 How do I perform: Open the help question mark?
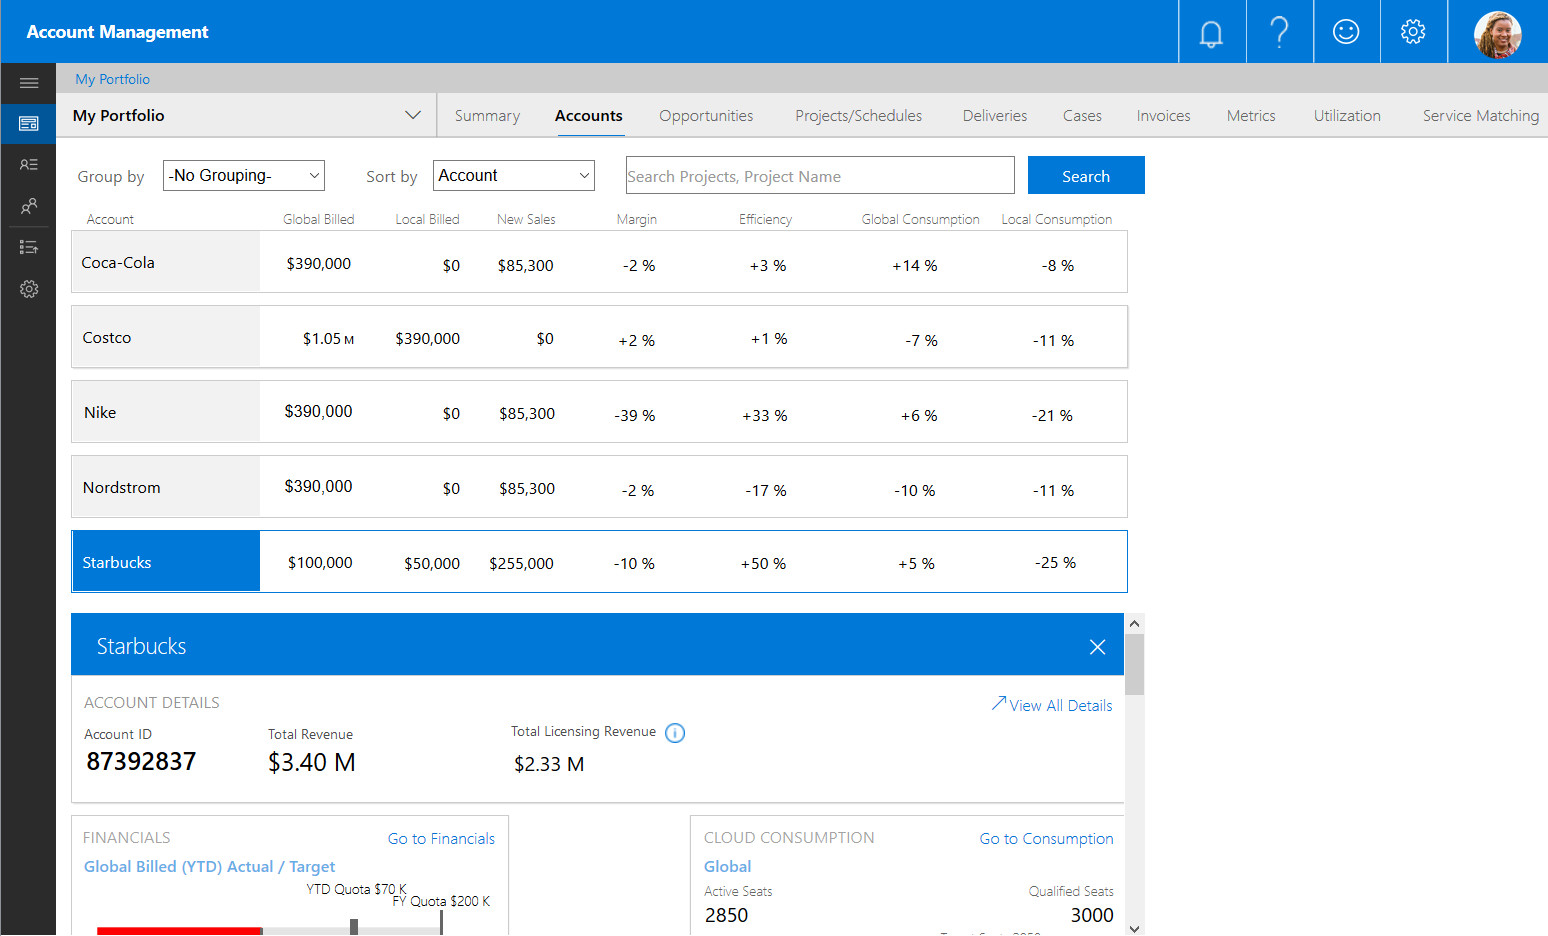click(x=1279, y=32)
